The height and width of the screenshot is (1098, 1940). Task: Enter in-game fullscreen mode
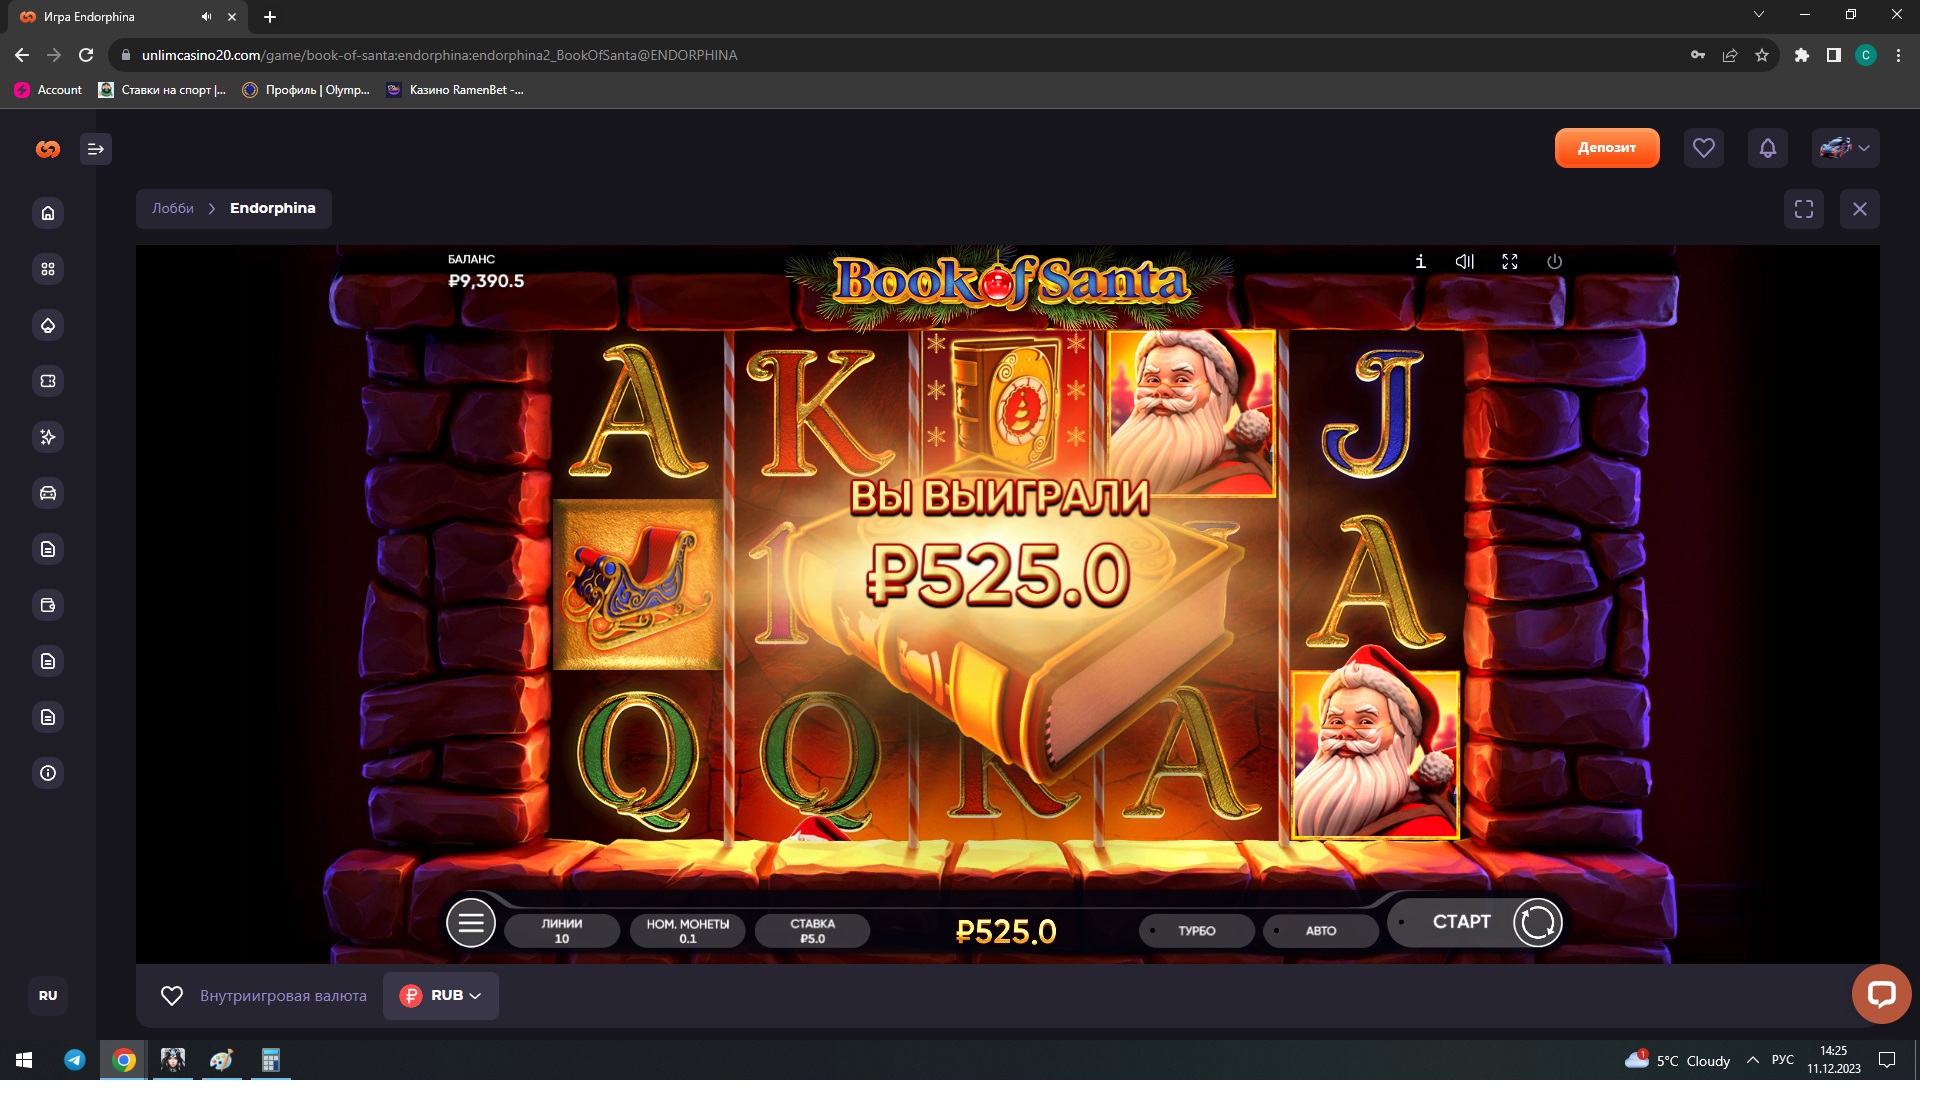1510,261
